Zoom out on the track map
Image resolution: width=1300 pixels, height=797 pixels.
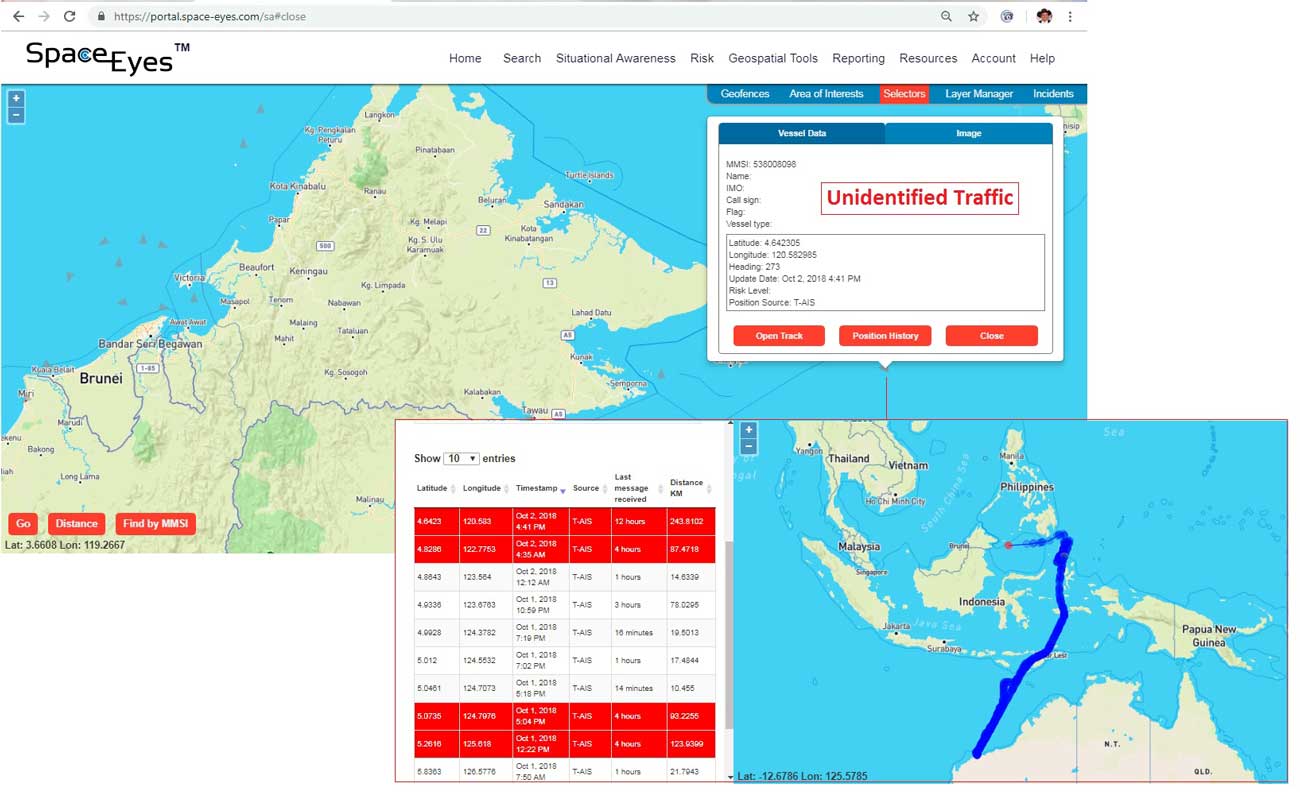[x=748, y=446]
